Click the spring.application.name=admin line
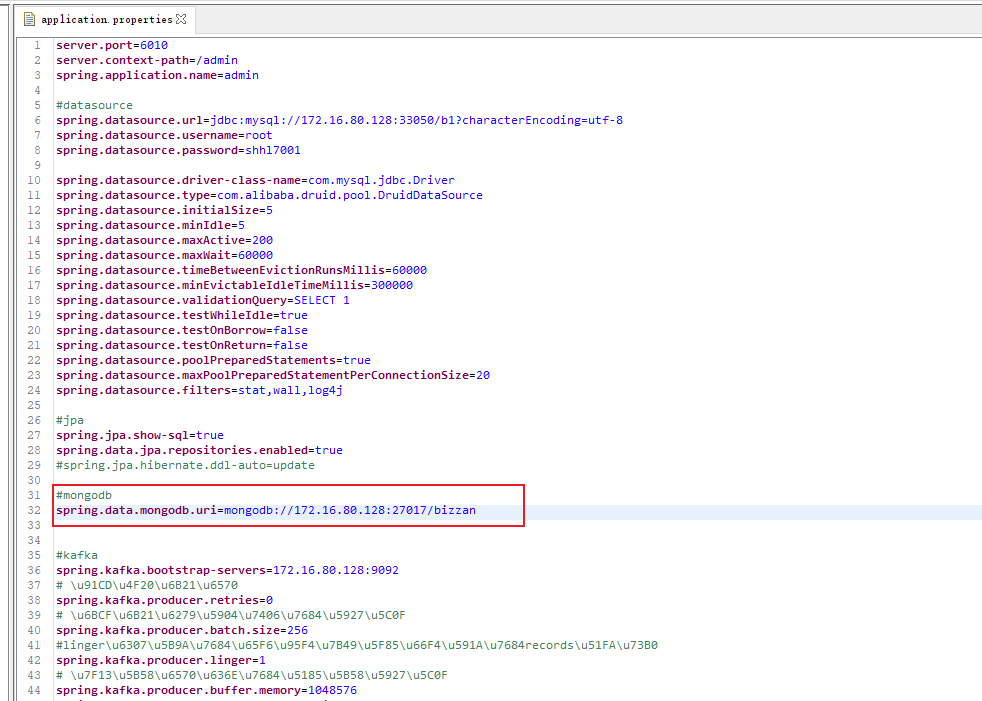Viewport: 982px width, 701px height. (157, 75)
